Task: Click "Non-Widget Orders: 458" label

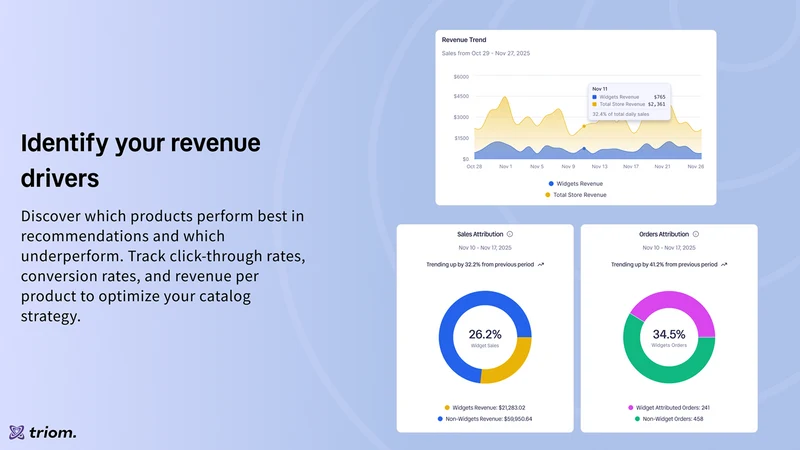Action: (672, 419)
